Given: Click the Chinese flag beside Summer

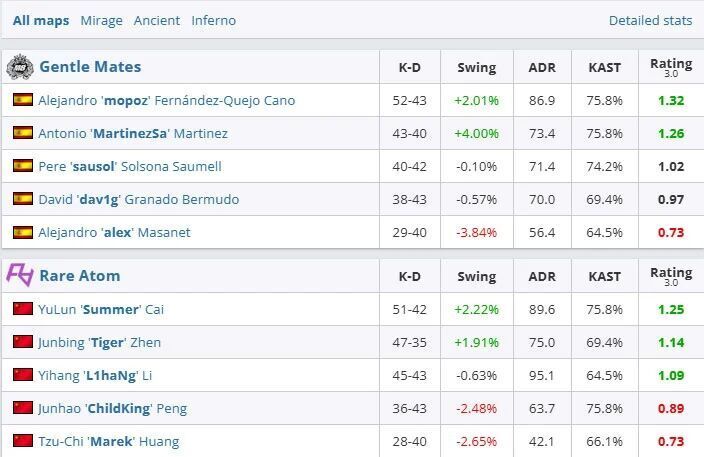Looking at the screenshot, I should tap(22, 309).
